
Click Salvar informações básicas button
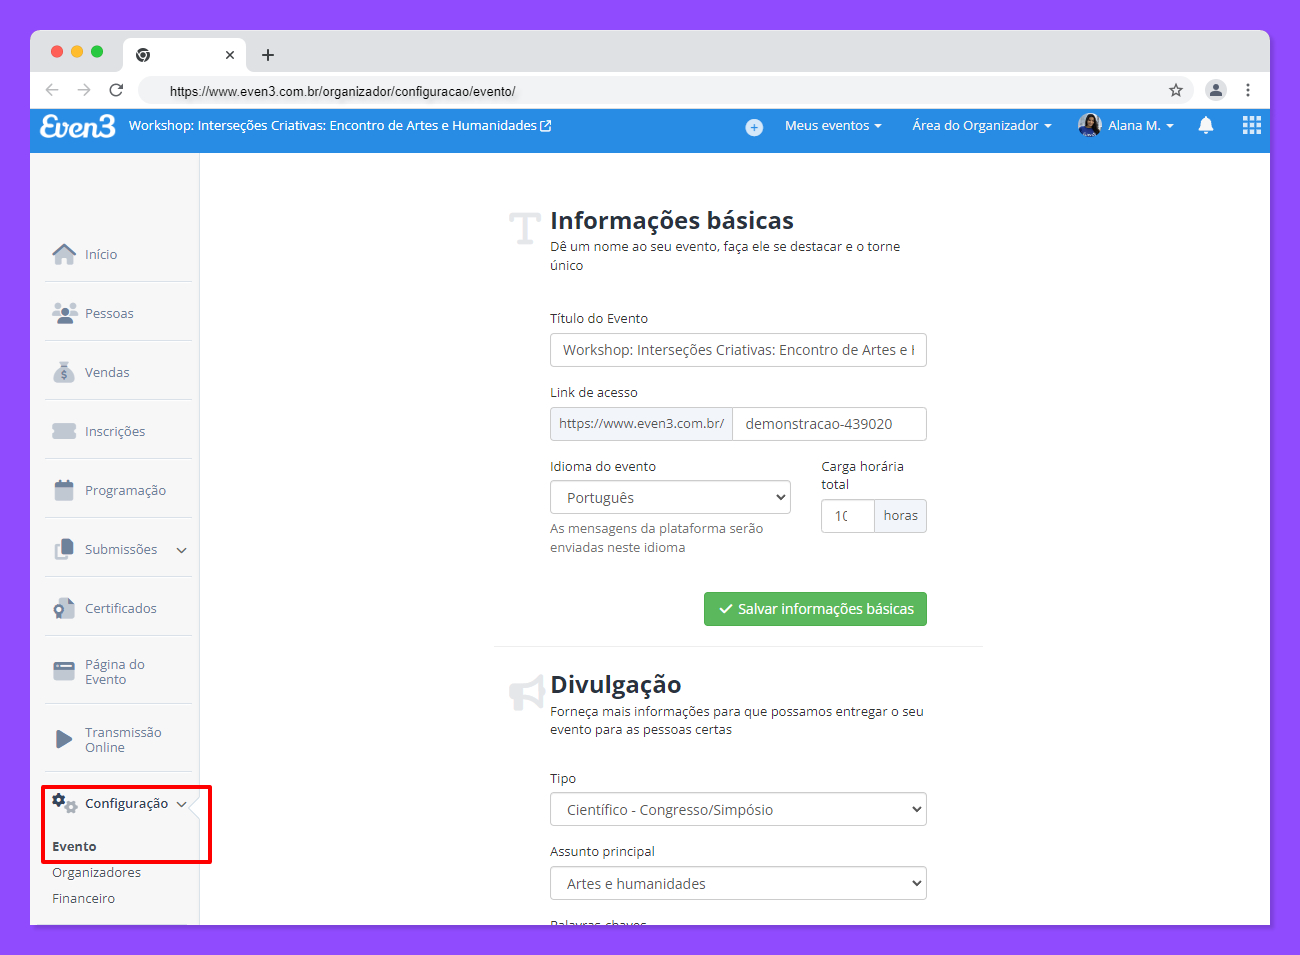pyautogui.click(x=815, y=609)
